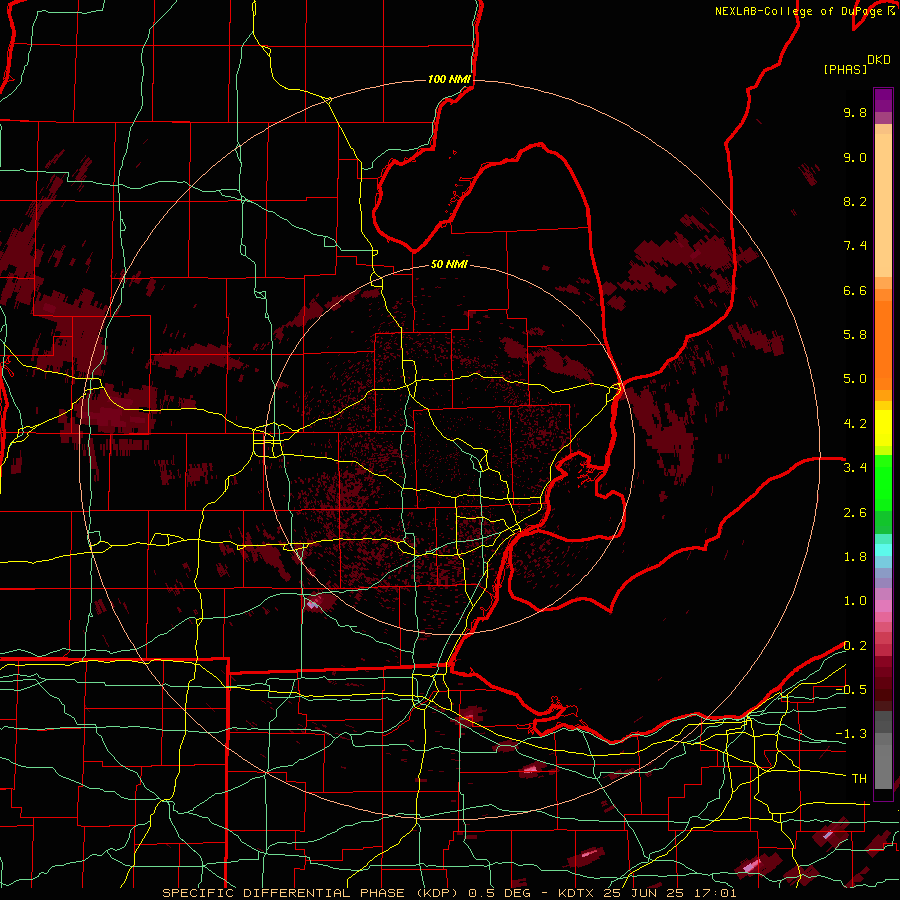Viewport: 900px width, 900px height.
Task: Click the 2.6 value on the color scale
Action: (x=855, y=513)
